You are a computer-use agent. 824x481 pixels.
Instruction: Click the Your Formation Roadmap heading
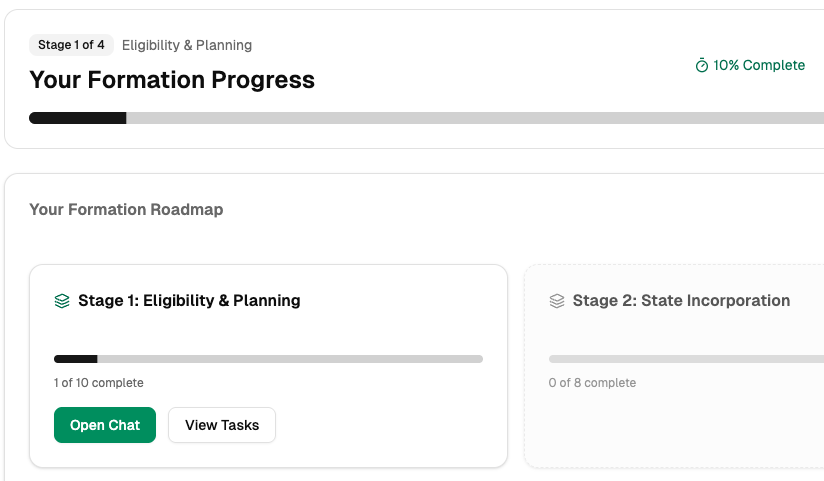[x=126, y=209]
